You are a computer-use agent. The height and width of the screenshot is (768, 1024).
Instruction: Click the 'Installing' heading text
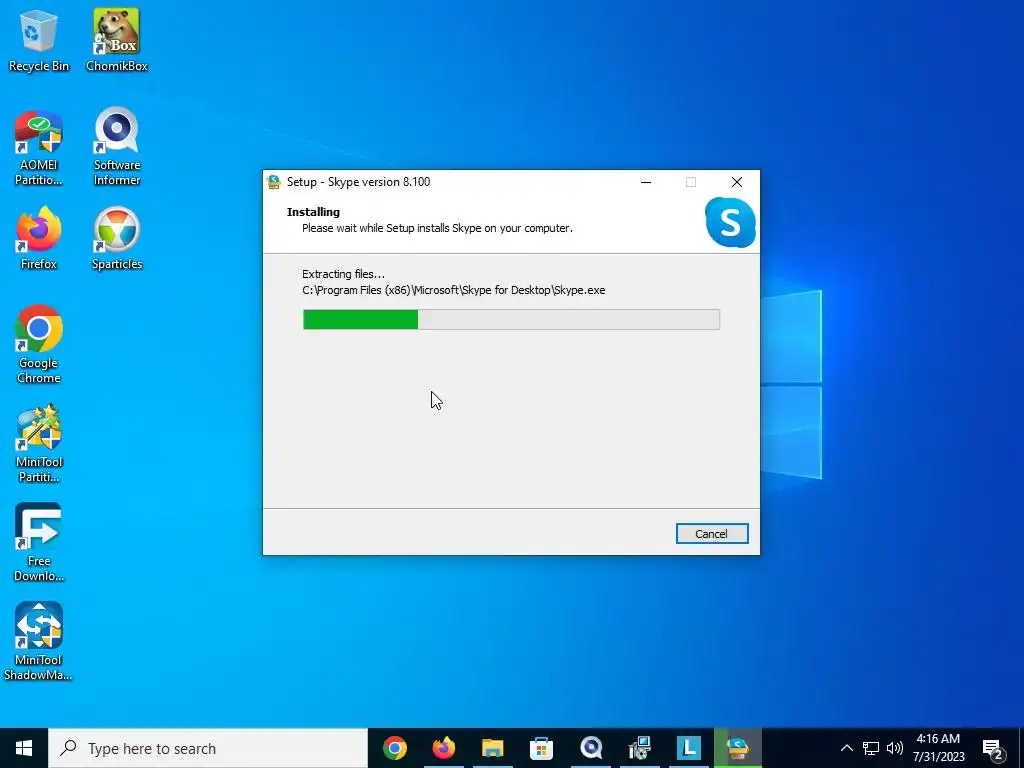(x=313, y=212)
